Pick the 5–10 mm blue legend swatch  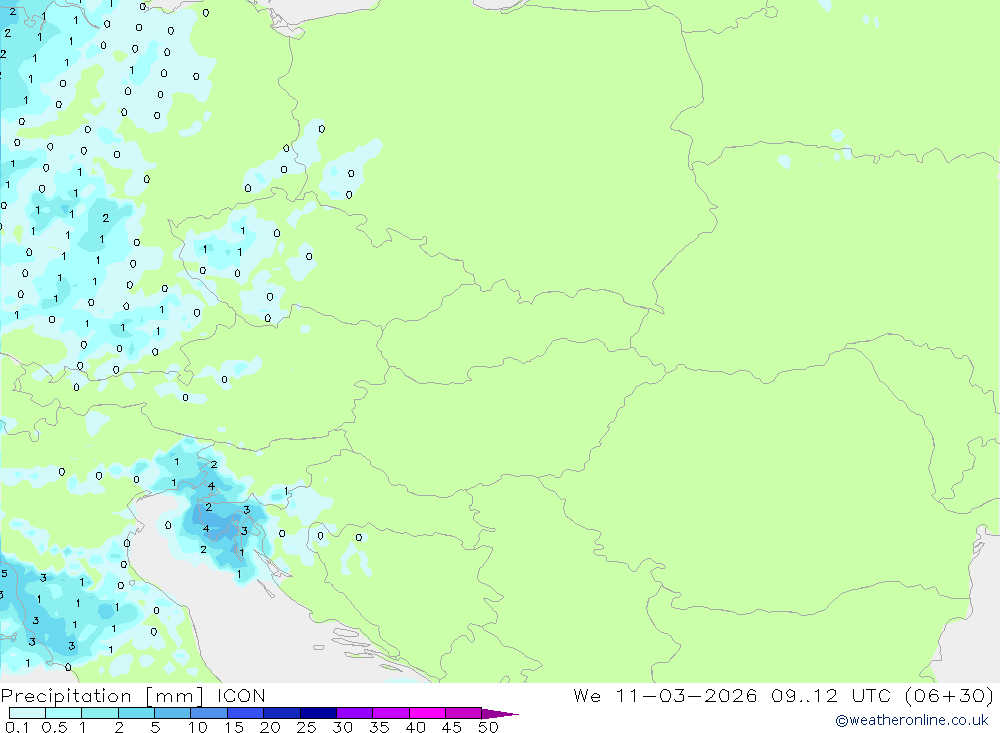pos(173,713)
